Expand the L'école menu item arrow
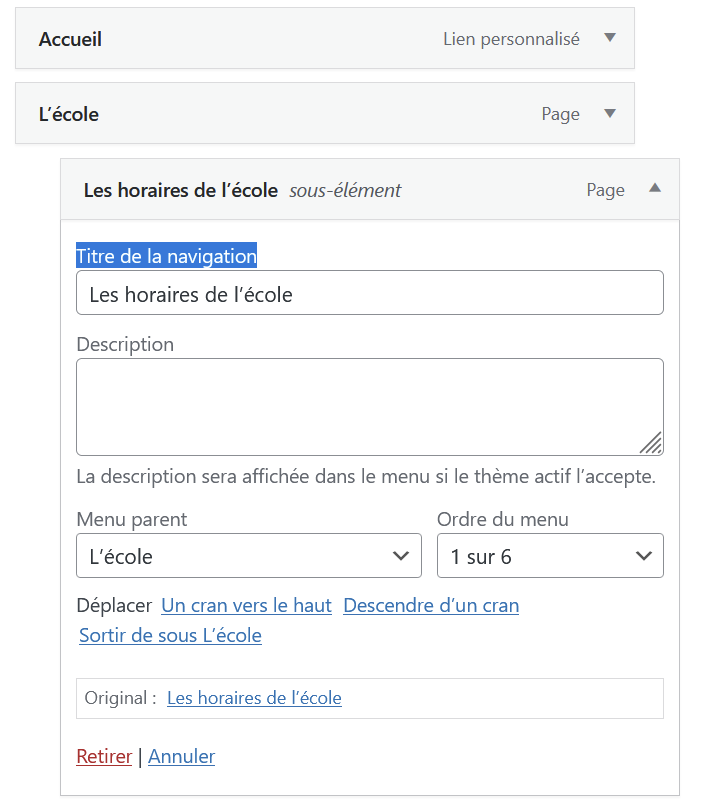 point(609,113)
